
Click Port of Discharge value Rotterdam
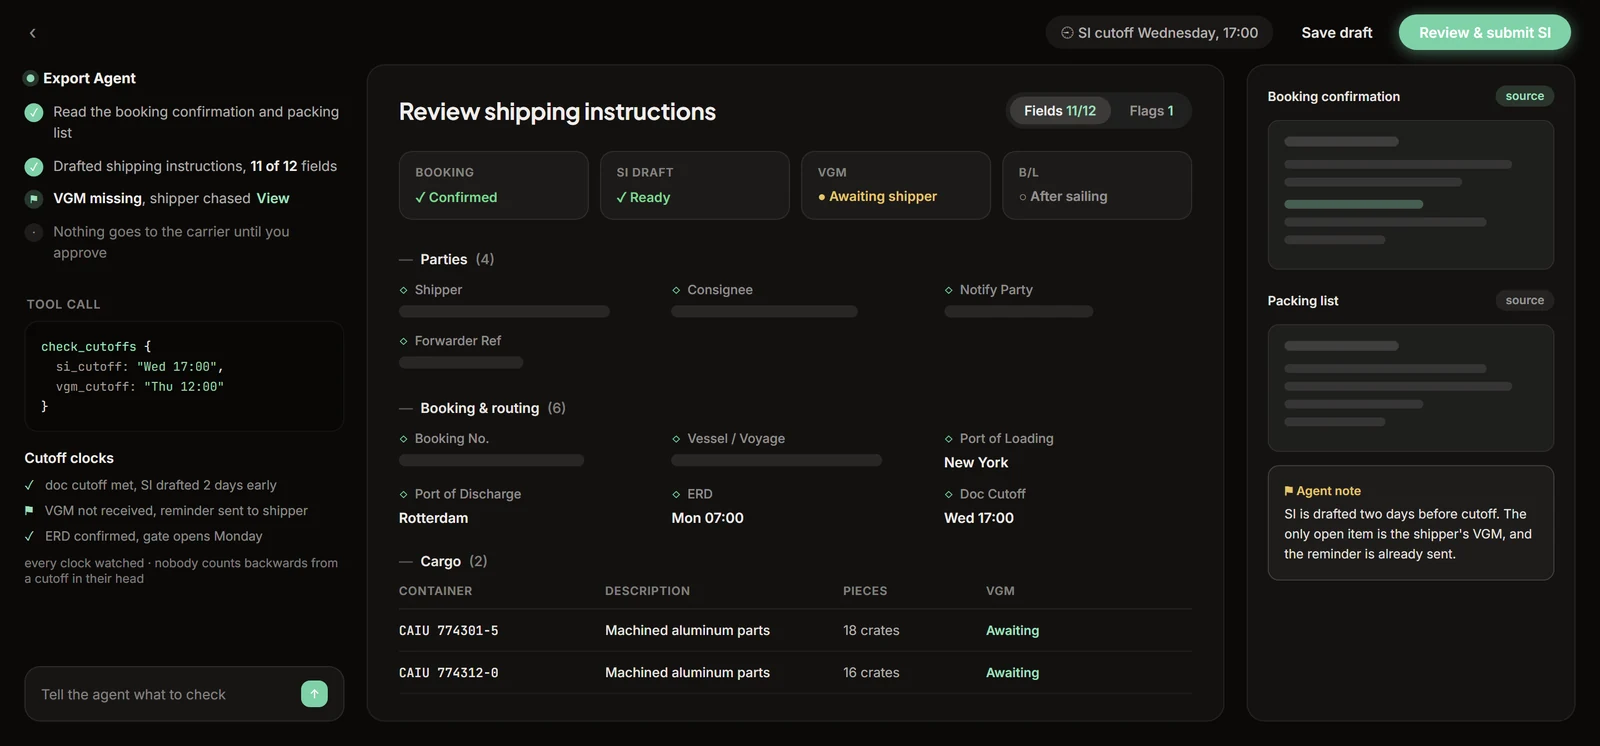tap(434, 518)
